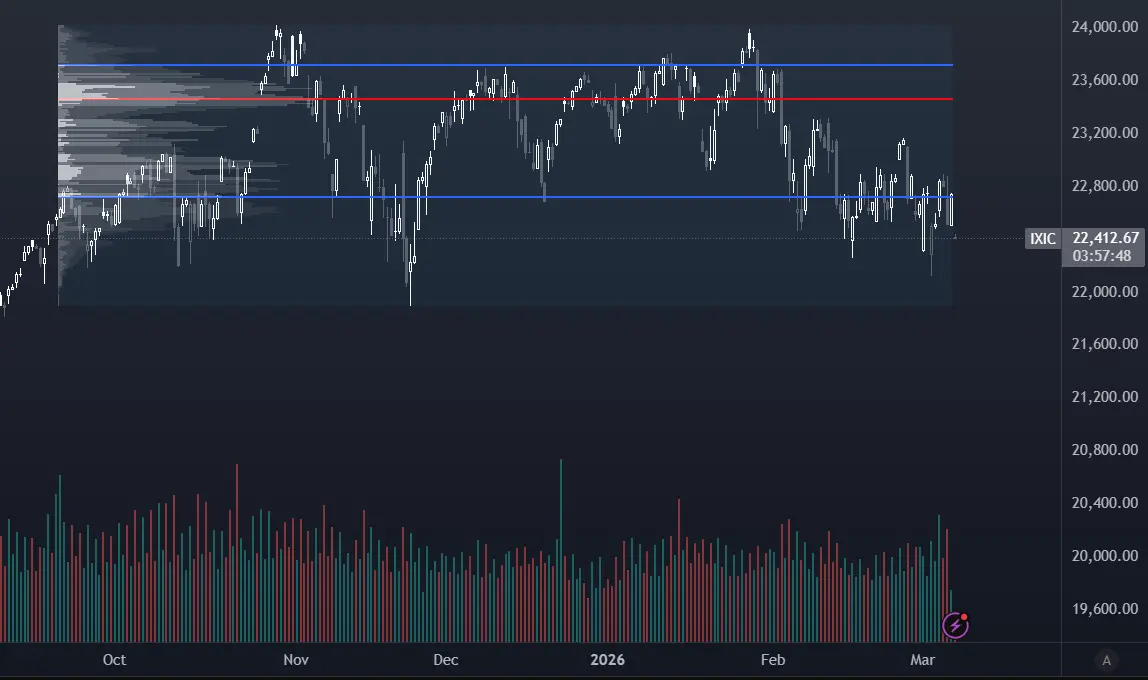Click the 24,000.00 price axis label
Image resolution: width=1148 pixels, height=680 pixels.
1105,27
